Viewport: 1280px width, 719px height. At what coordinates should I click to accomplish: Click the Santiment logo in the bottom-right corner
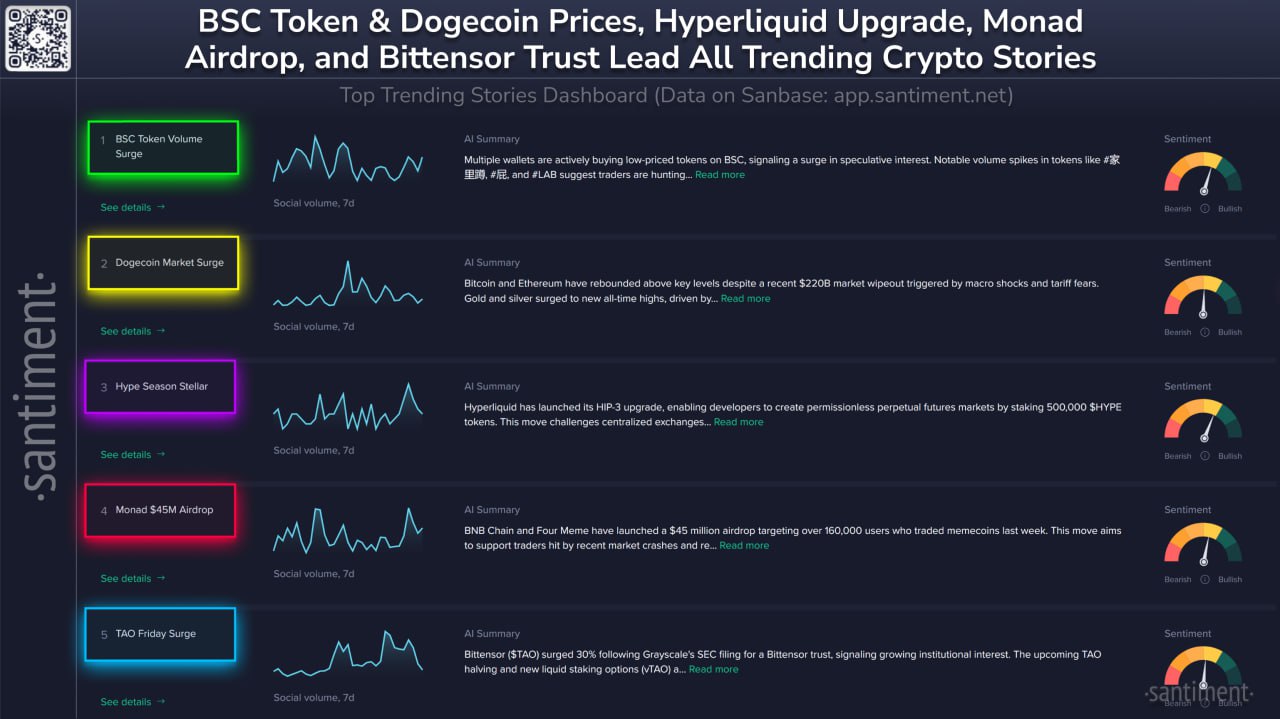point(1197,693)
